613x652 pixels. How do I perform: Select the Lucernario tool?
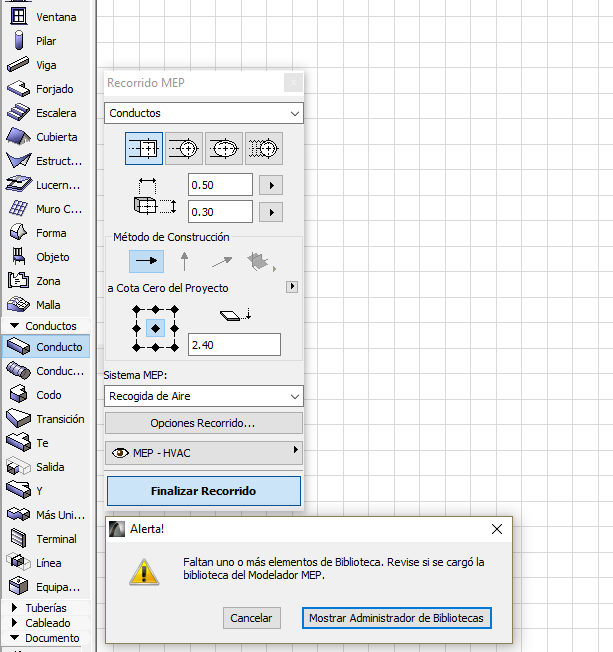46,185
